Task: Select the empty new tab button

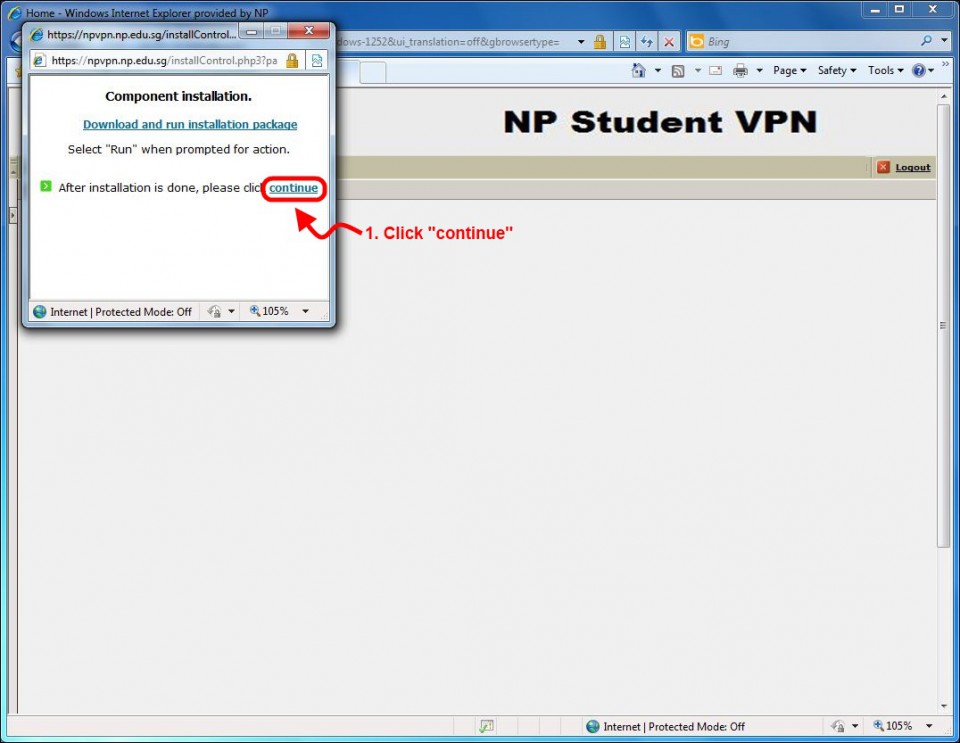Action: (373, 72)
